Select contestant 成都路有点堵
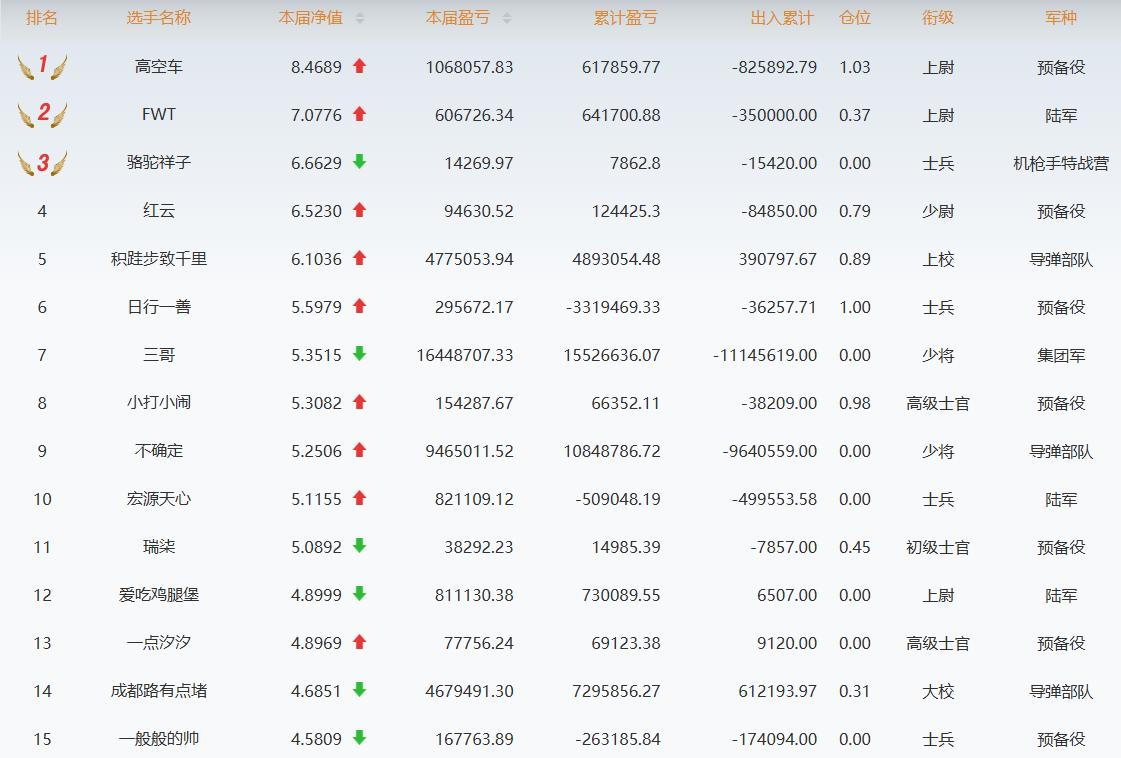This screenshot has height=758, width=1121. (159, 691)
